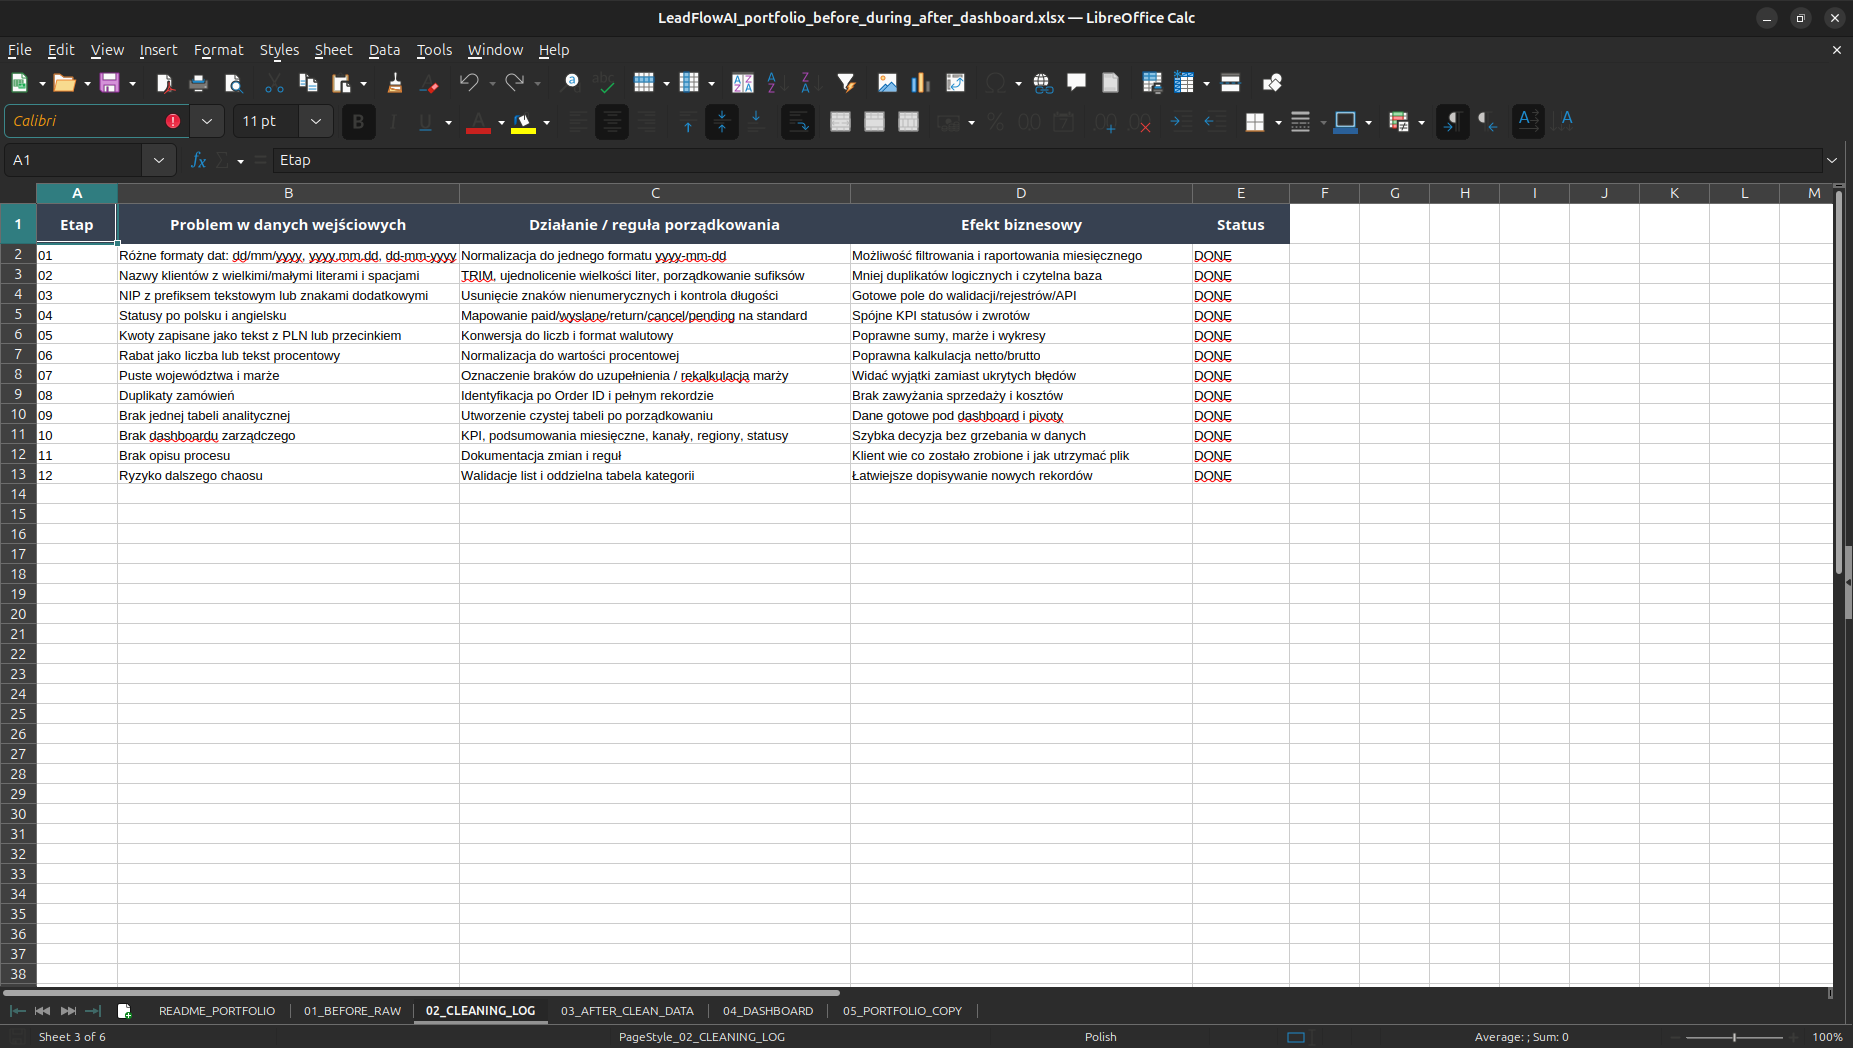This screenshot has width=1853, height=1048.
Task: Open Find and Replace
Action: click(x=572, y=83)
